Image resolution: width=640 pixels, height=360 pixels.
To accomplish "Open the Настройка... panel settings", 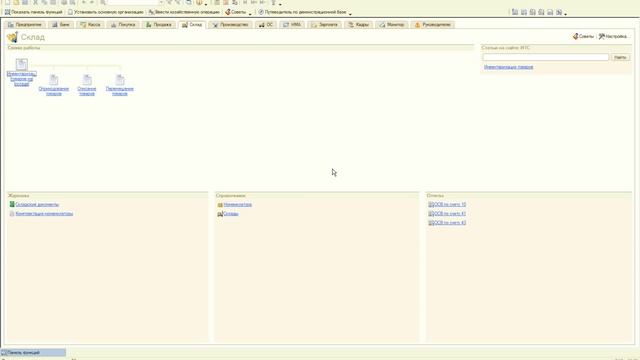I will tap(614, 37).
